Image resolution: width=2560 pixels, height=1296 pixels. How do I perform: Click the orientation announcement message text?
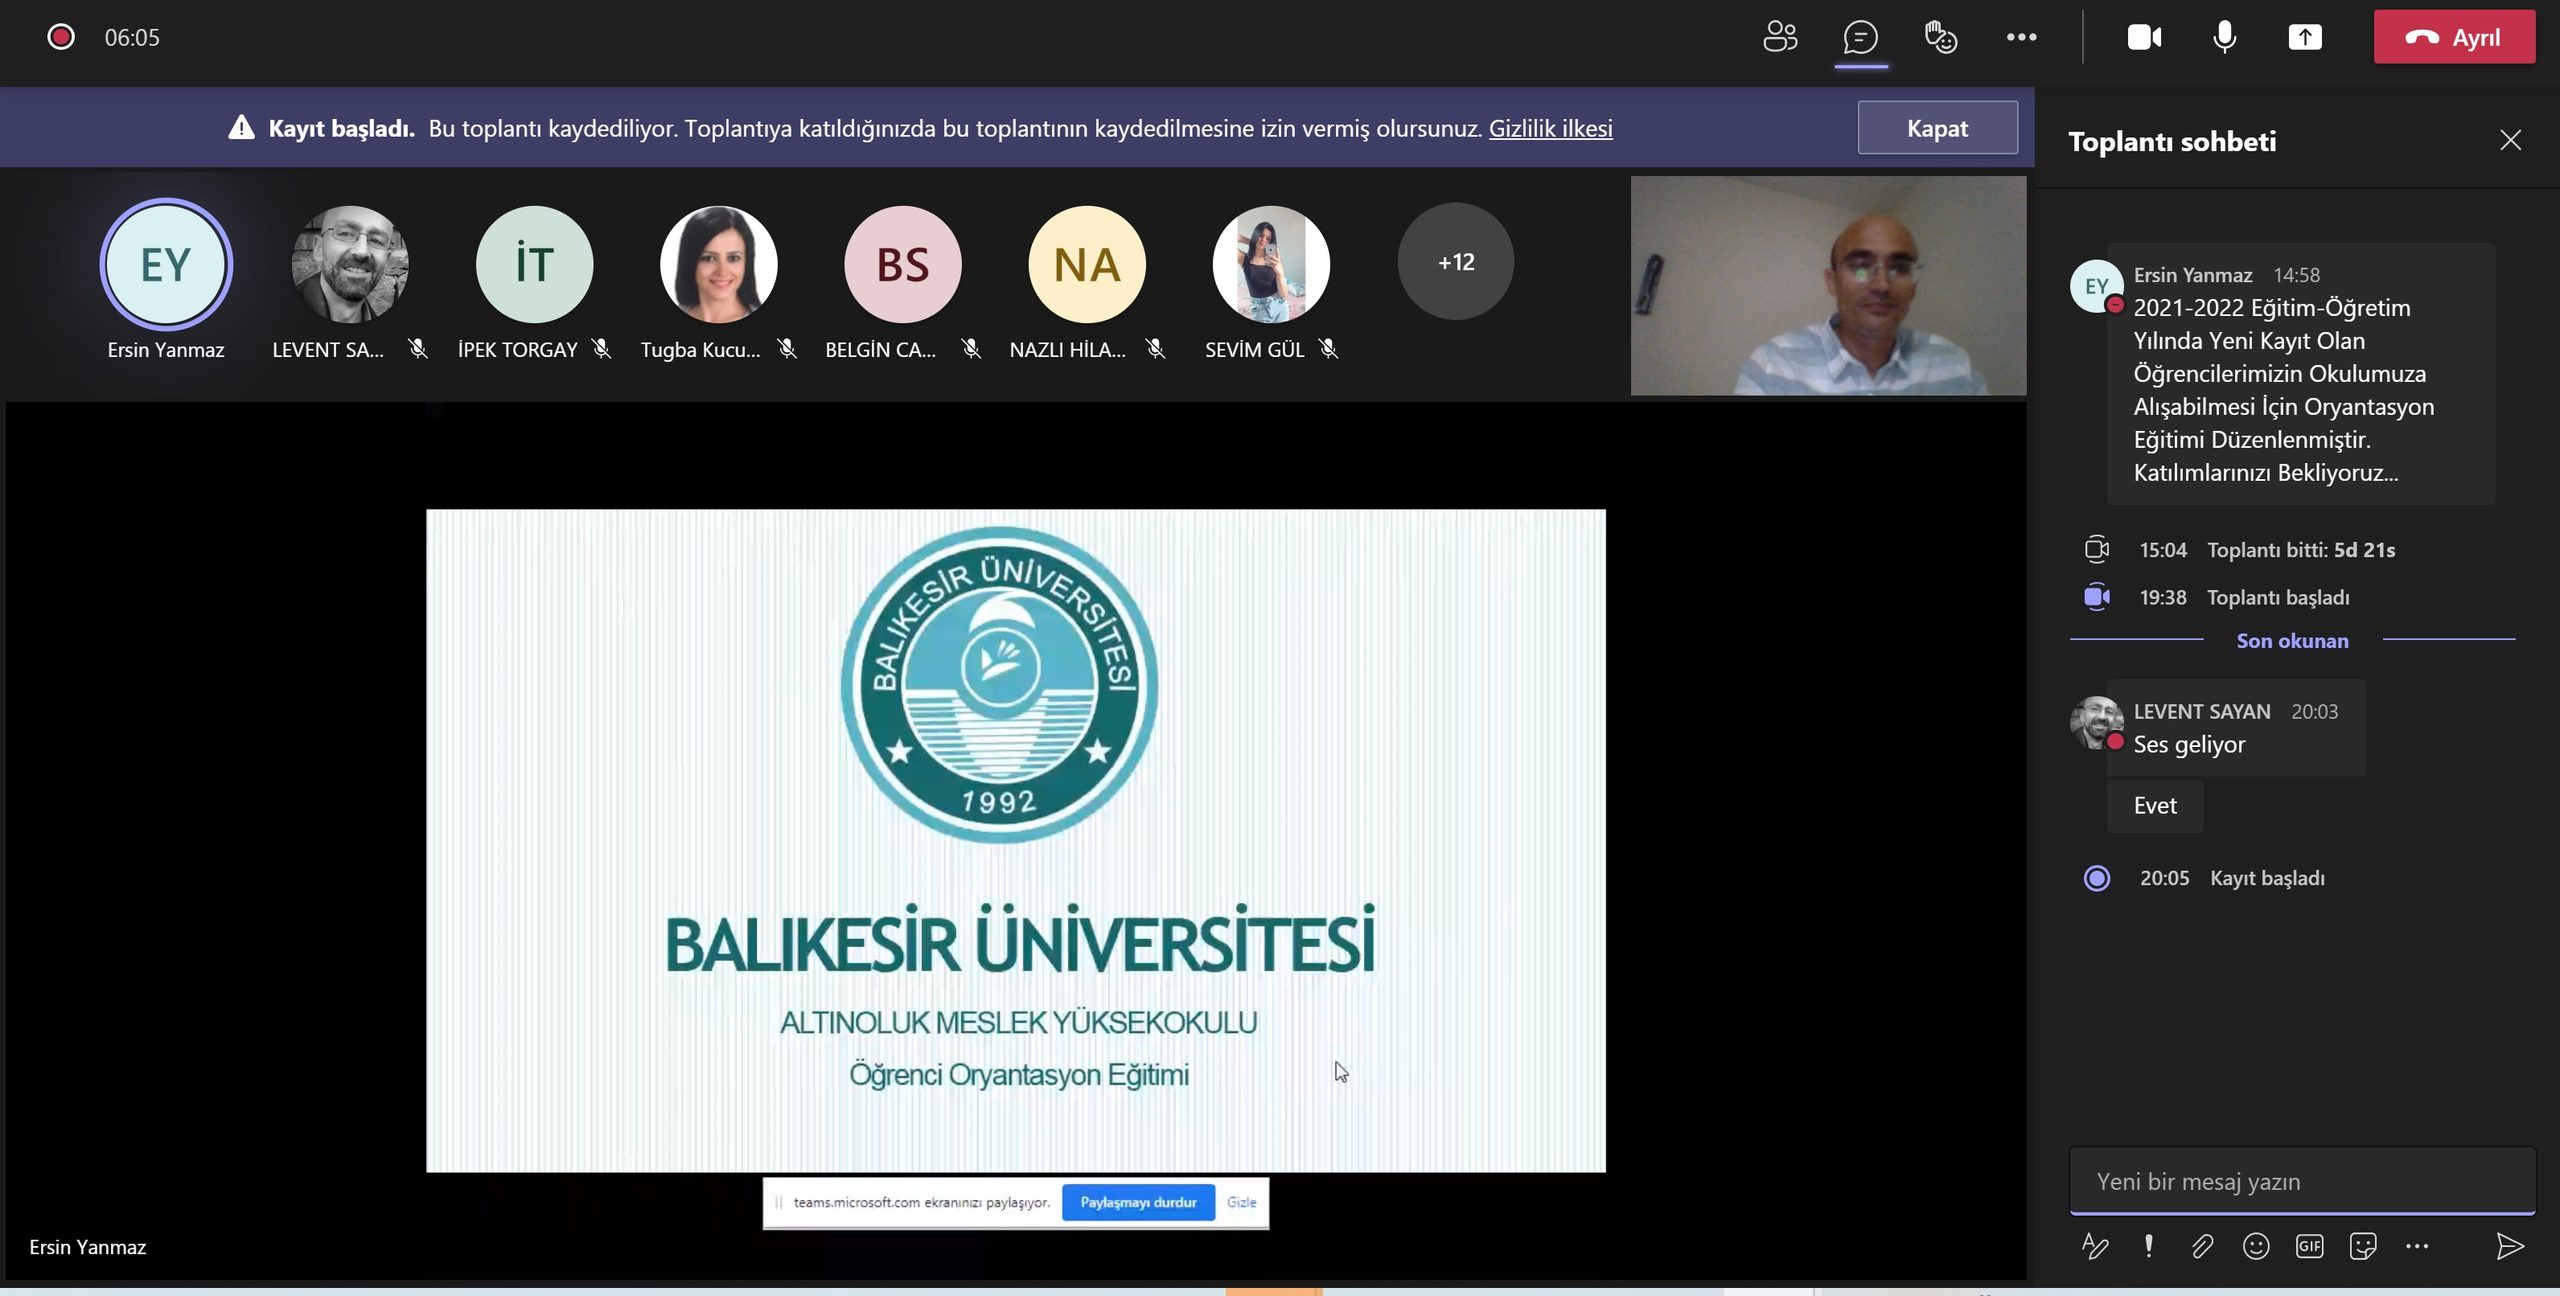tap(2283, 390)
